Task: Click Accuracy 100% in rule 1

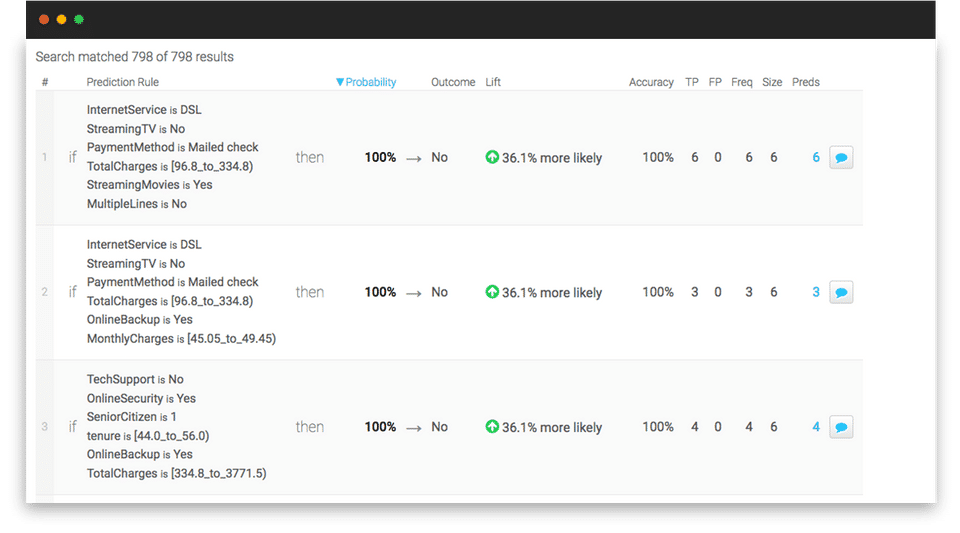Action: (x=658, y=157)
